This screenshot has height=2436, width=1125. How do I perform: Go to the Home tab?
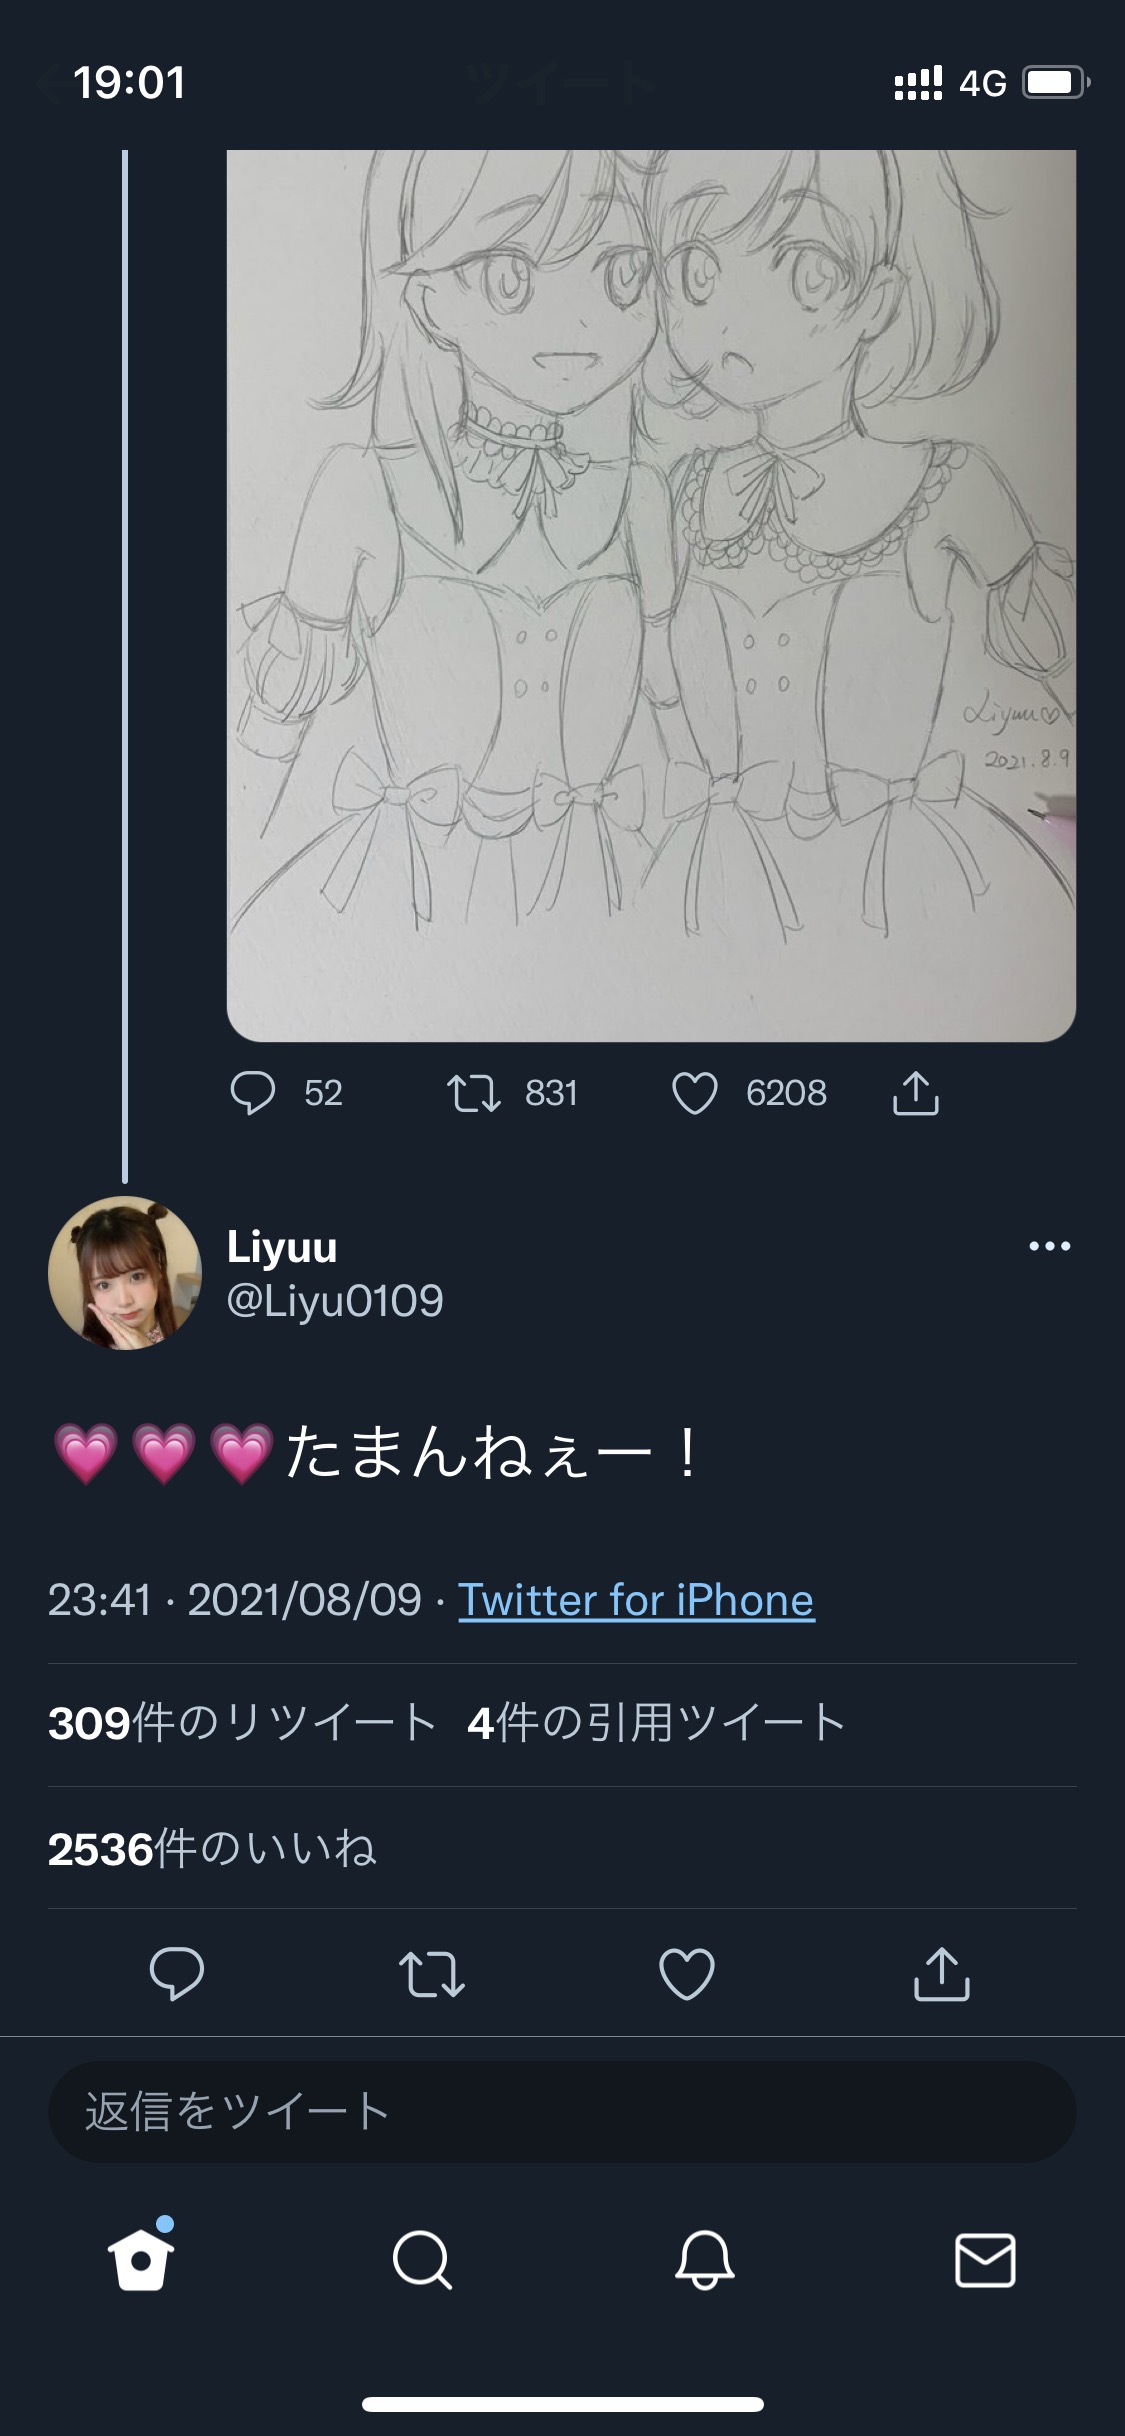(x=141, y=2260)
